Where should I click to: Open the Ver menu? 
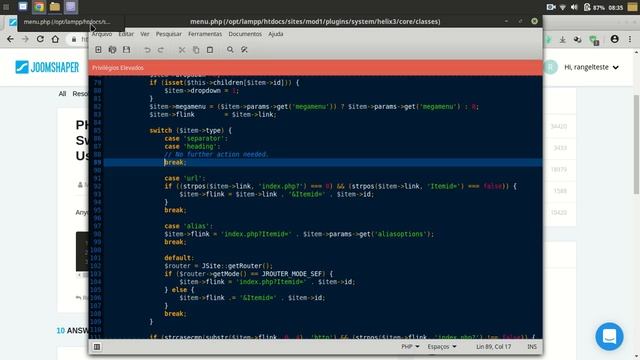pos(145,34)
